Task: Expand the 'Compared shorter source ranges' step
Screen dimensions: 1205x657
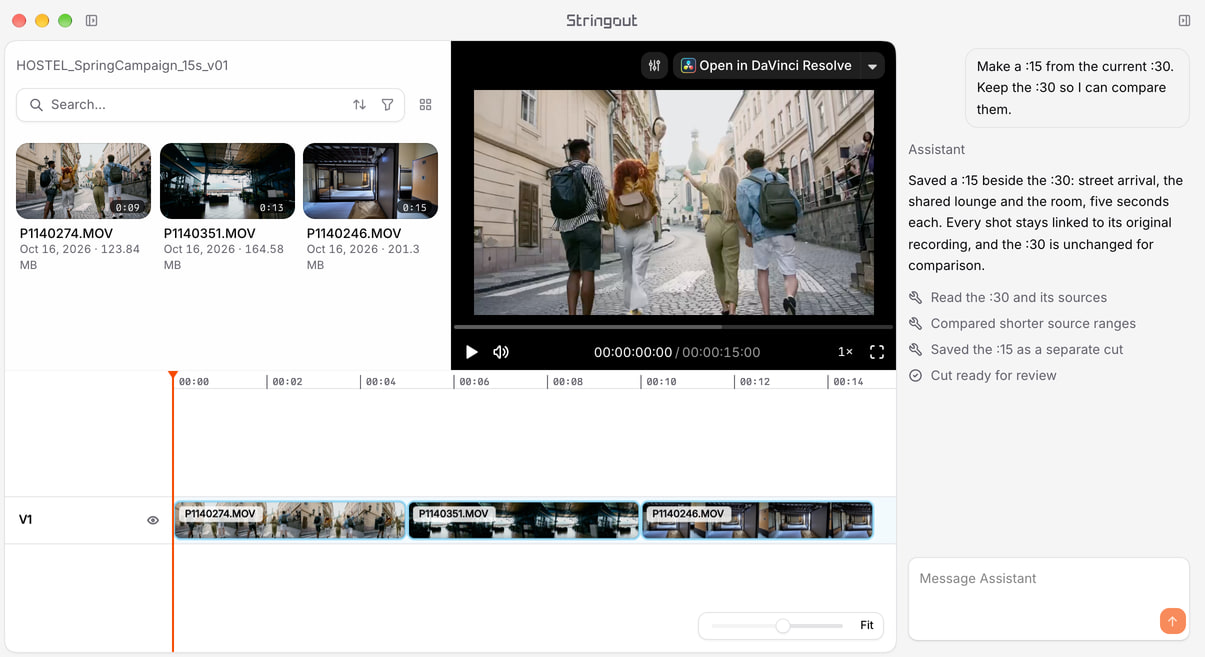Action: (1022, 324)
